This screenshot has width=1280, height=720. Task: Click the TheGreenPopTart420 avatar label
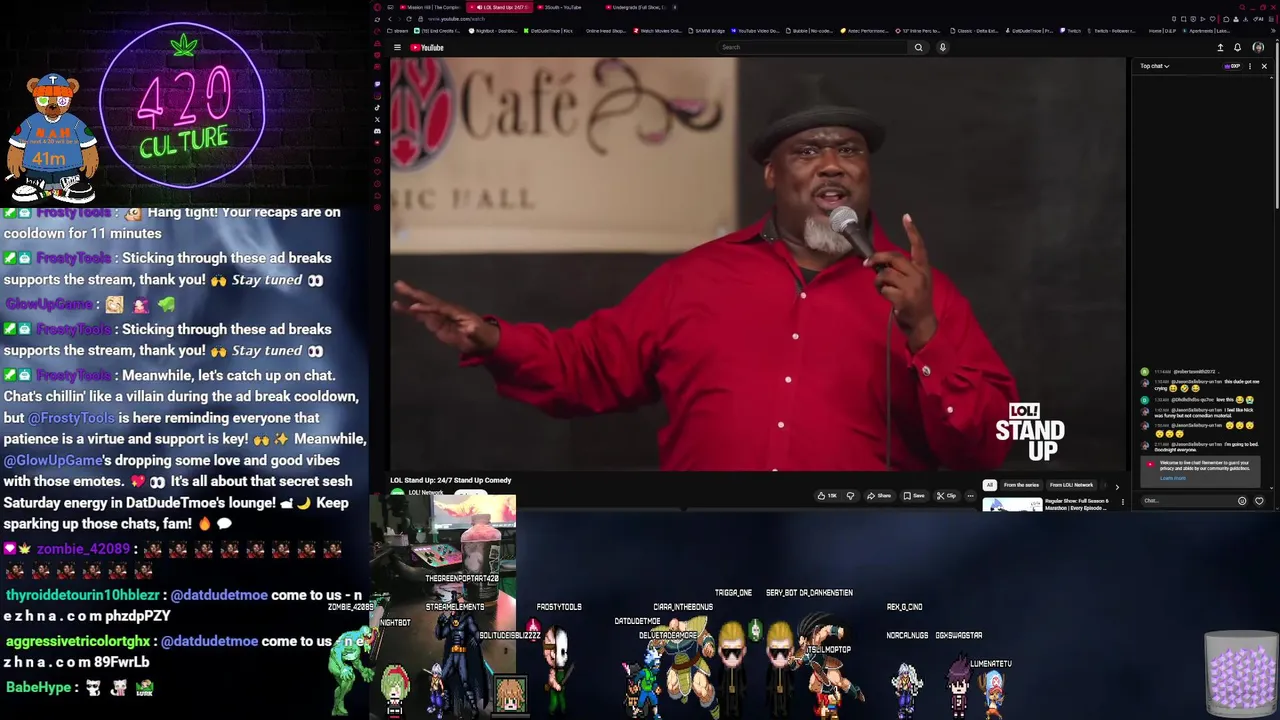pos(461,579)
